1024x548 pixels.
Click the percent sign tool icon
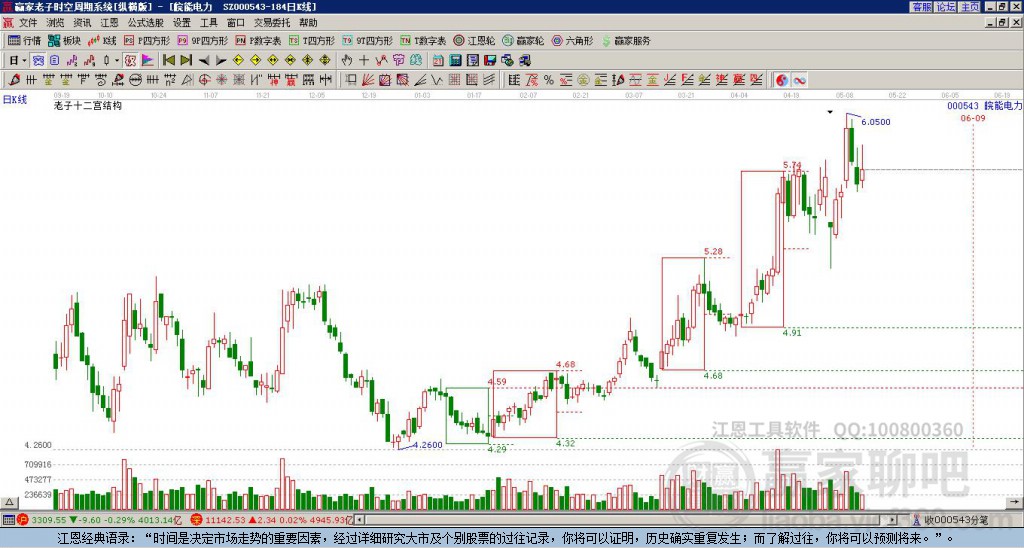pos(549,80)
